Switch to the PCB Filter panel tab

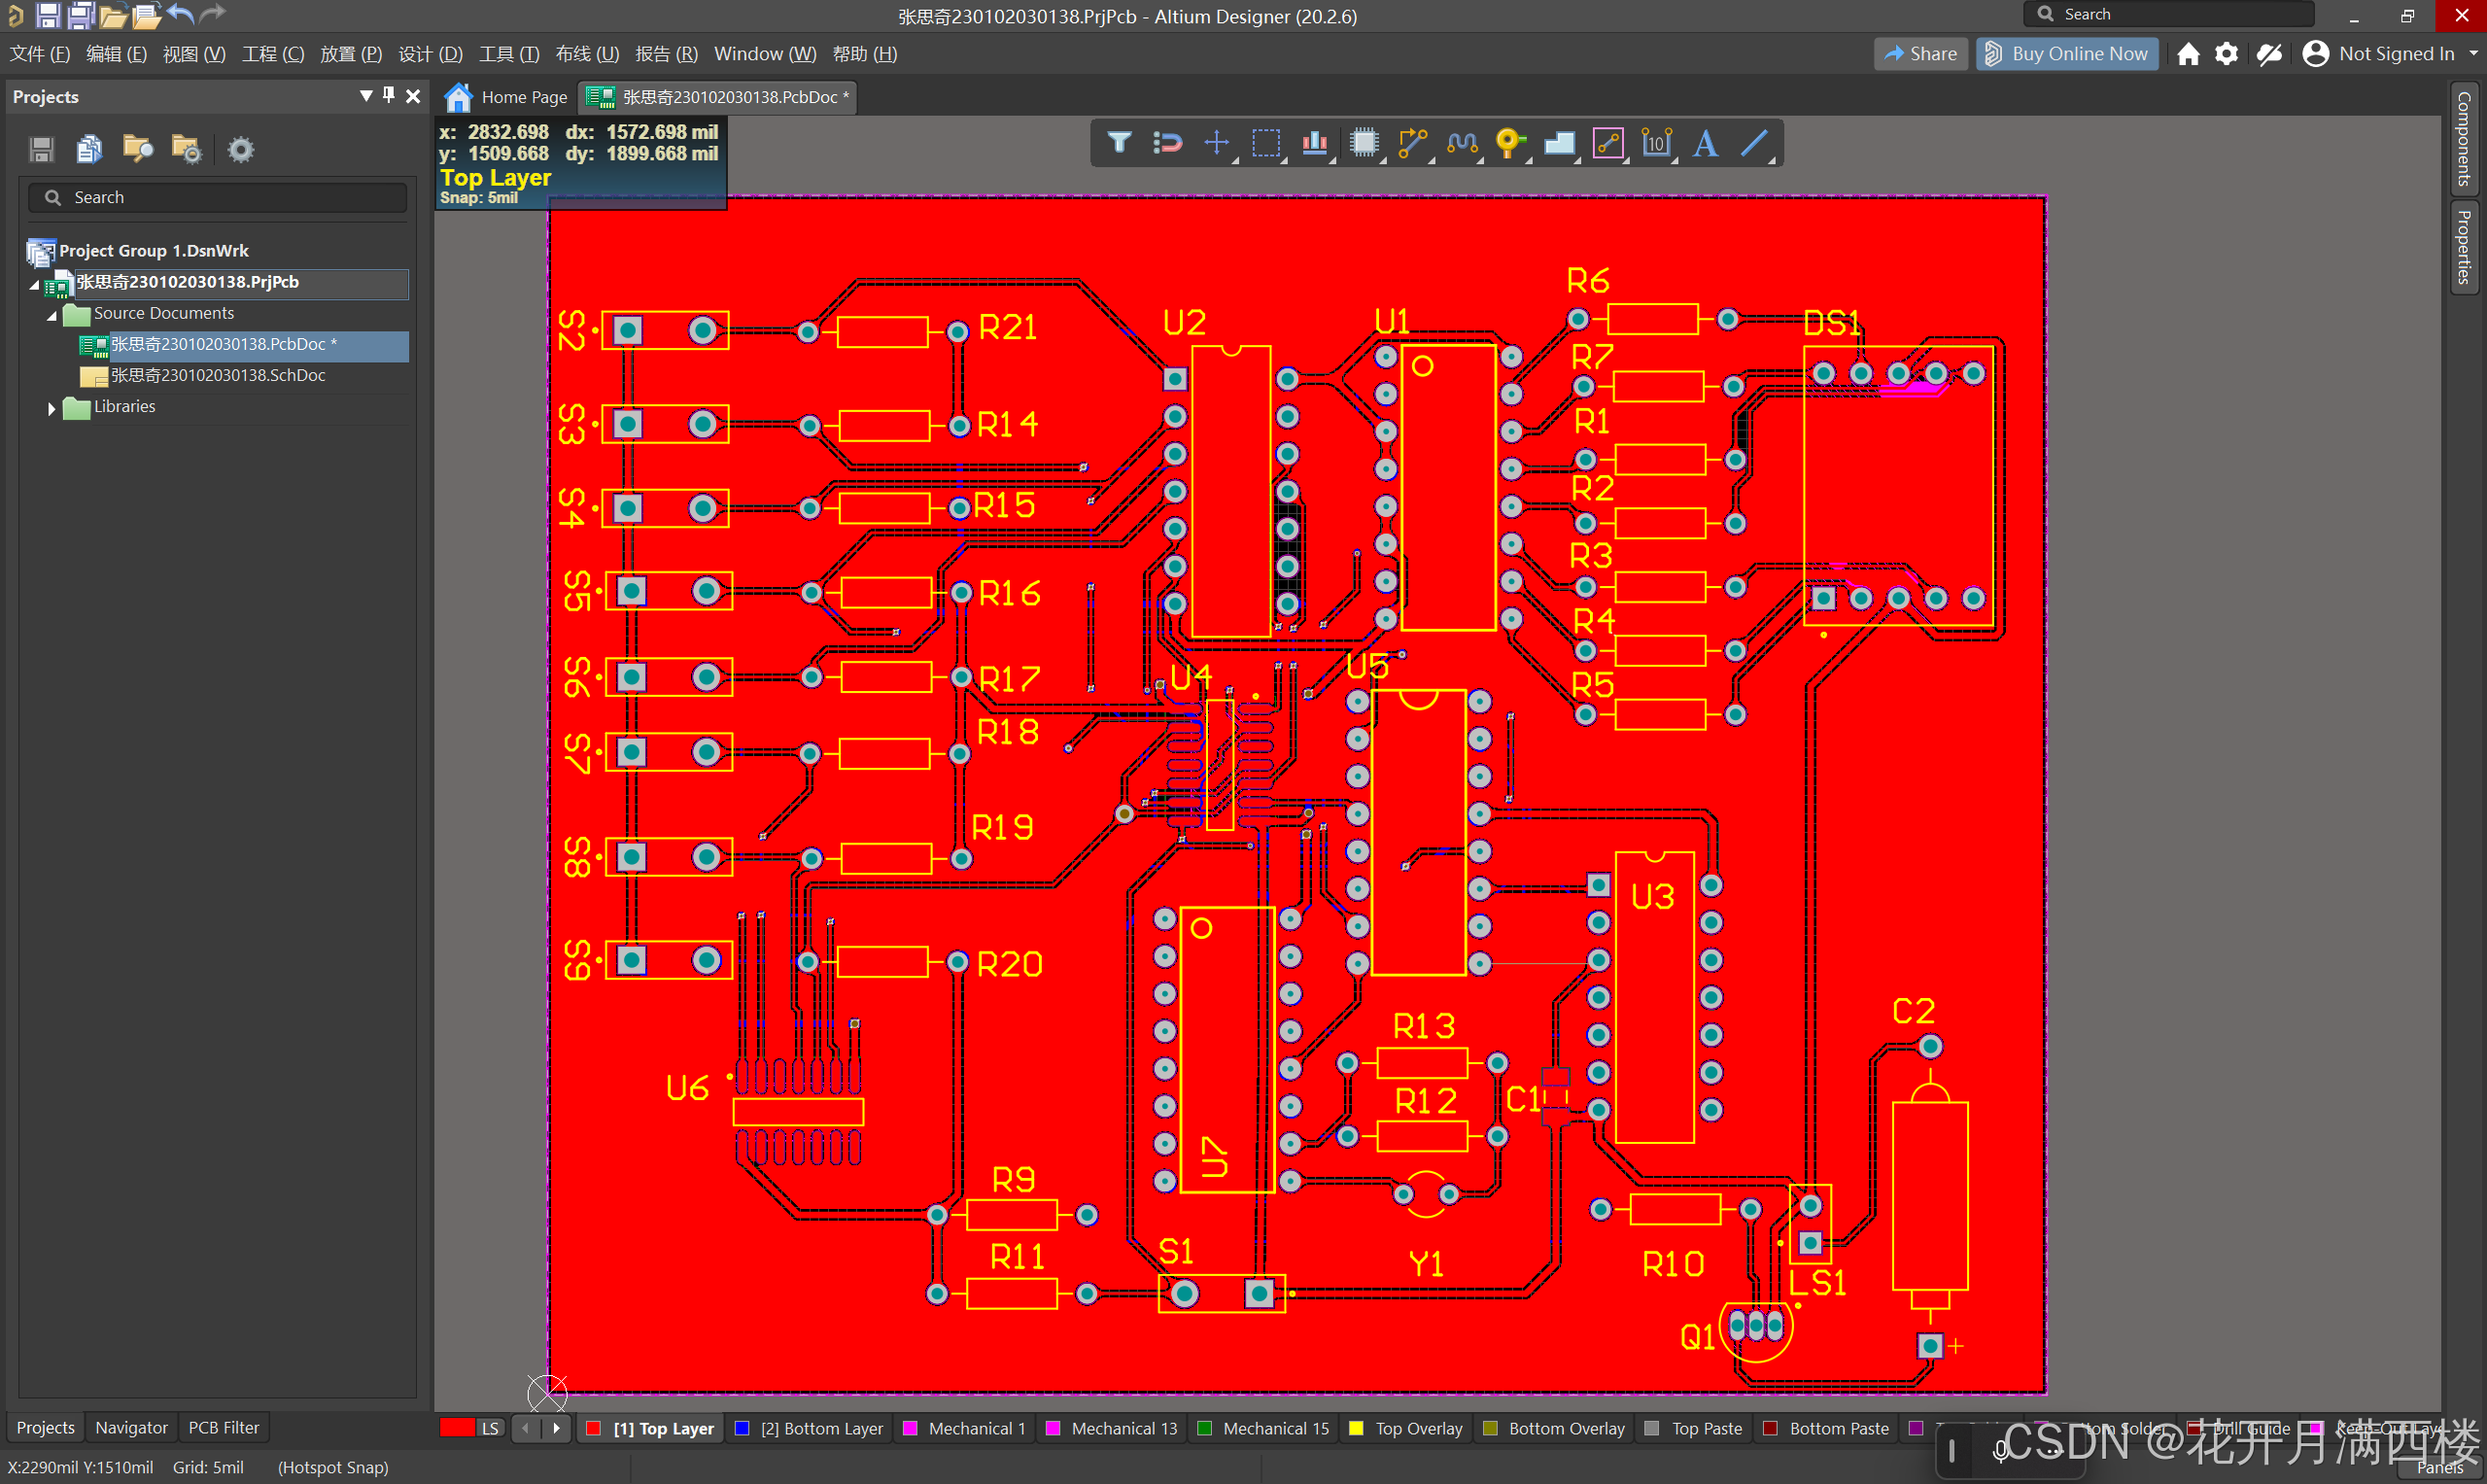tap(224, 1427)
